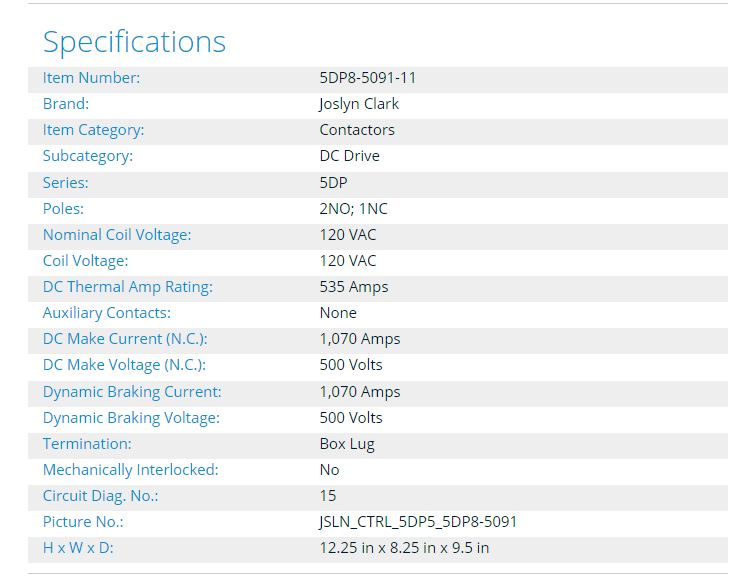Click the Circuit Diag. No. label
The height and width of the screenshot is (578, 735).
coord(100,496)
